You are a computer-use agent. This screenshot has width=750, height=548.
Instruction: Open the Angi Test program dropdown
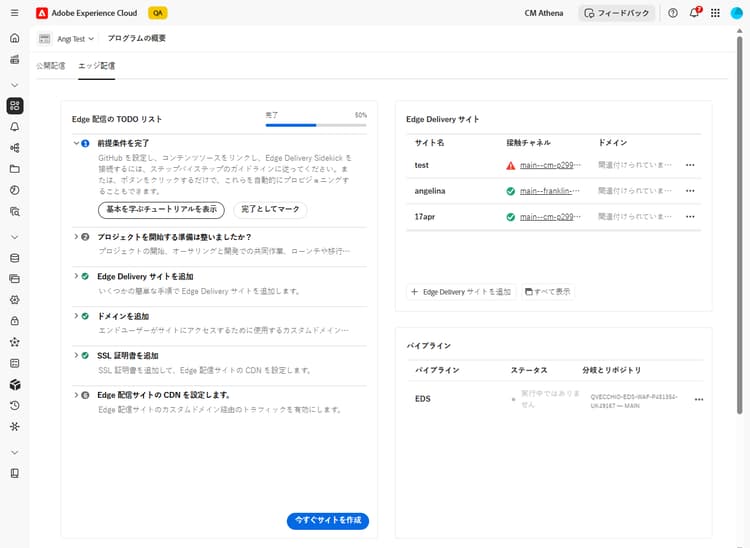[x=75, y=39]
